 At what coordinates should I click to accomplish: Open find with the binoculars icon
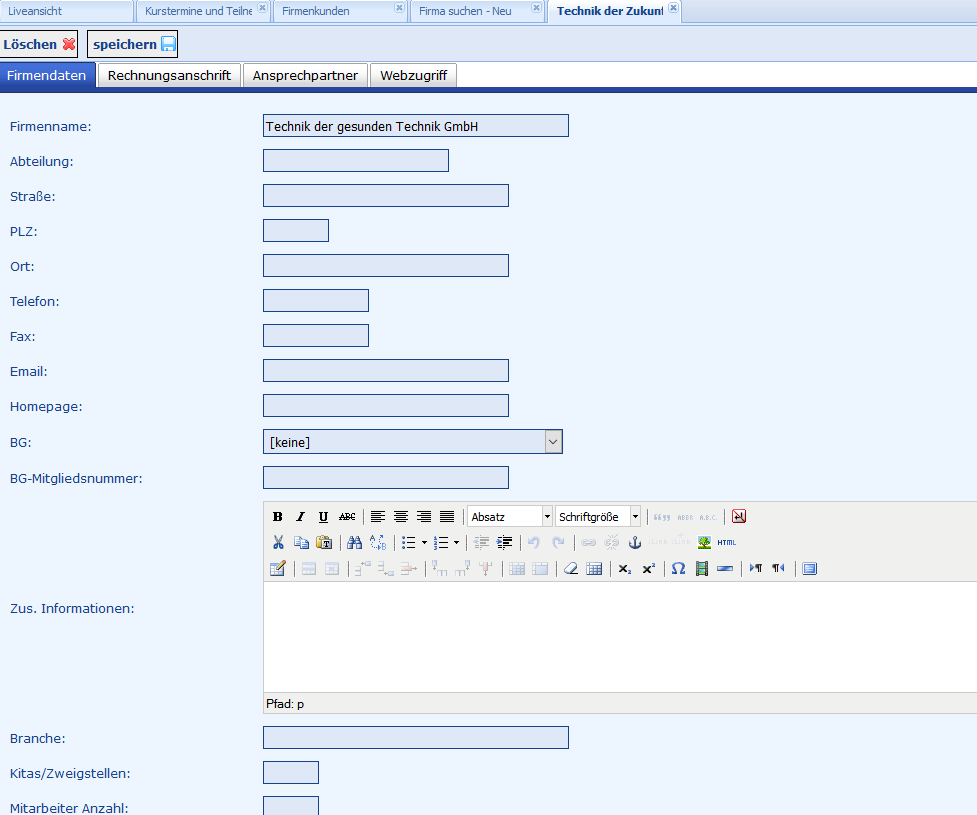tap(354, 543)
